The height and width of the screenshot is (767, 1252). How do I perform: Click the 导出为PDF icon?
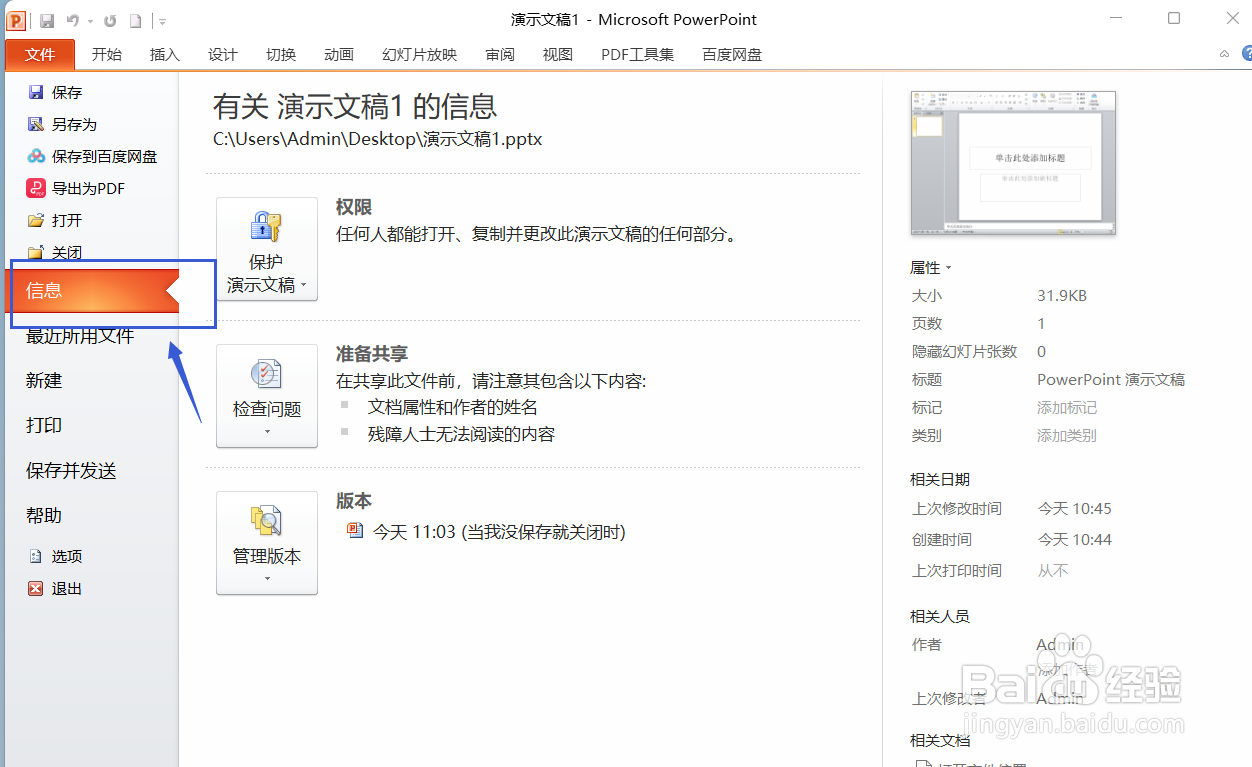(36, 188)
